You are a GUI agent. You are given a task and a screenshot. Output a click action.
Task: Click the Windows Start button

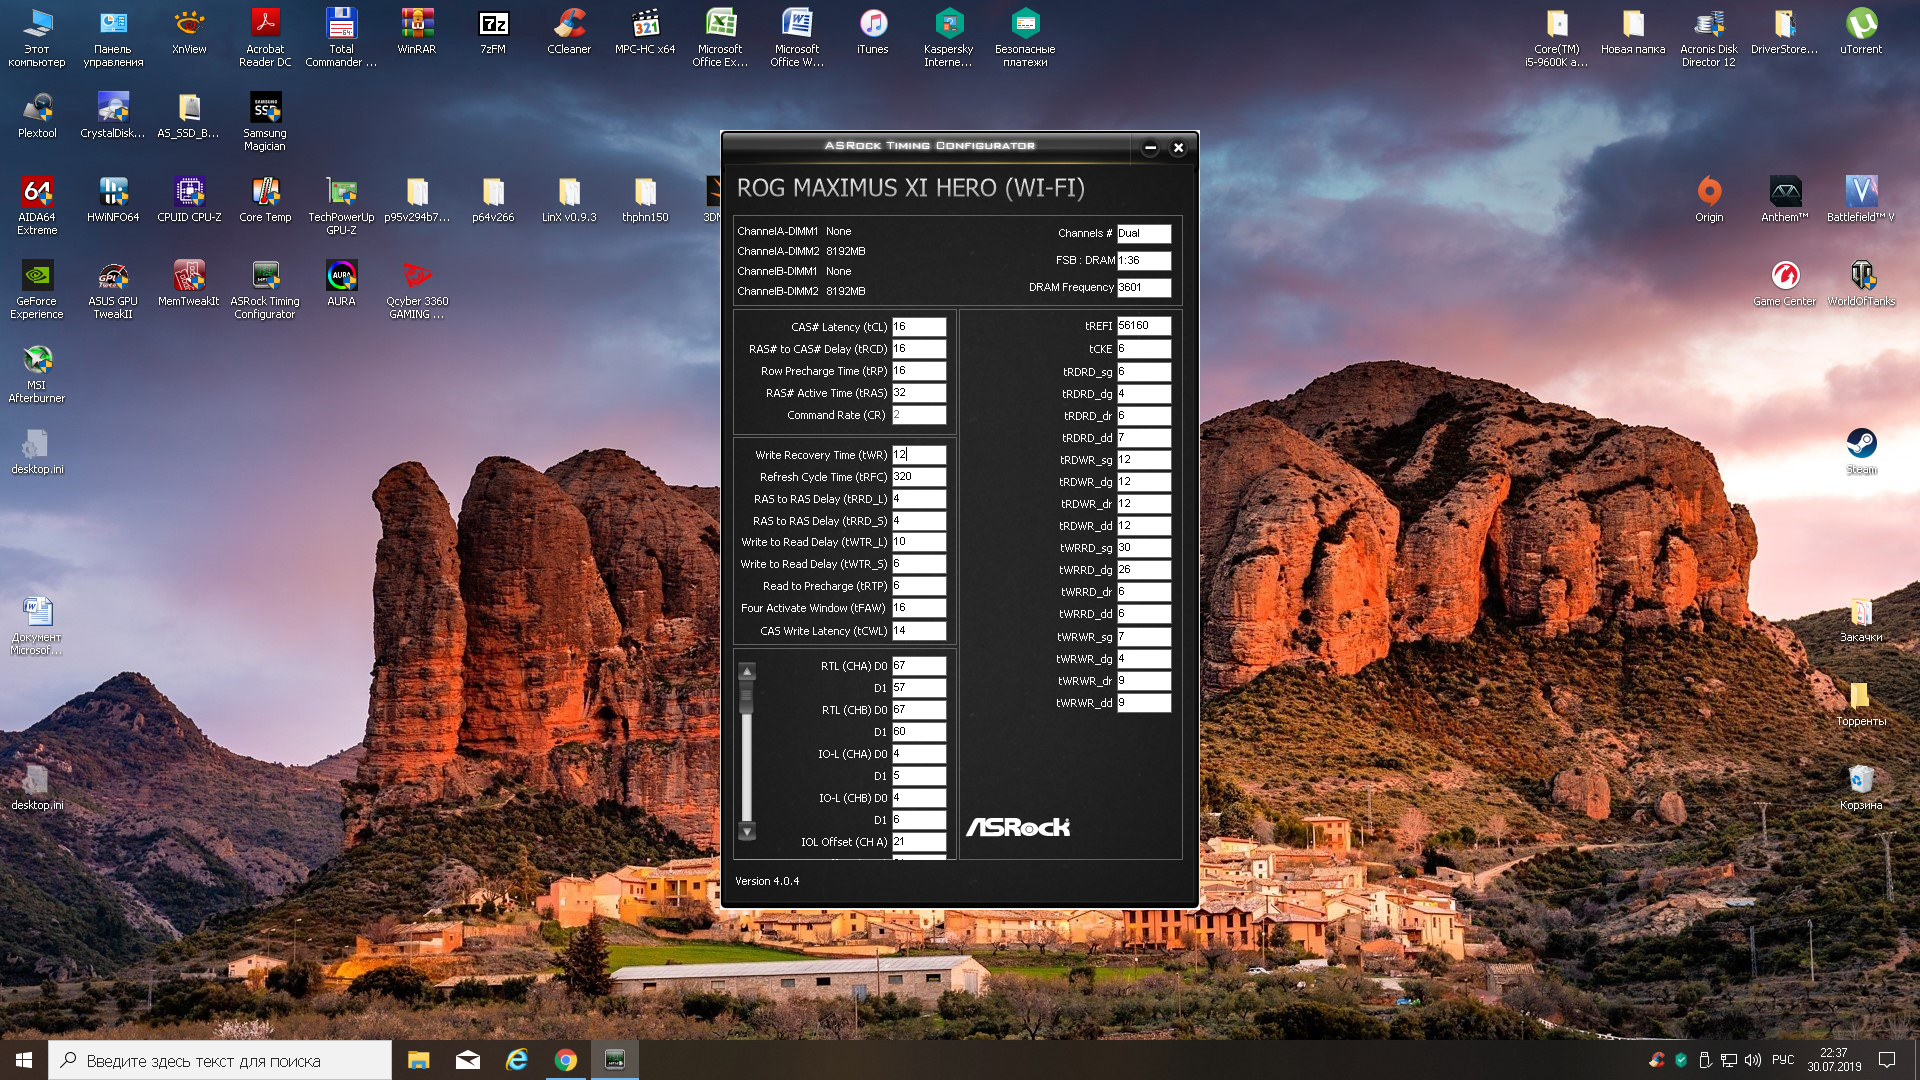tap(24, 1060)
